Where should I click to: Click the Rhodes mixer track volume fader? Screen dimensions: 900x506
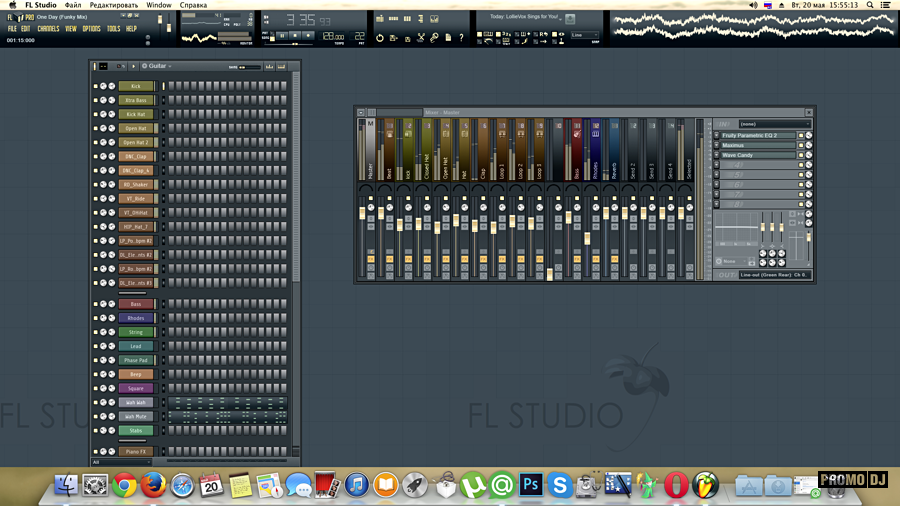(x=587, y=238)
